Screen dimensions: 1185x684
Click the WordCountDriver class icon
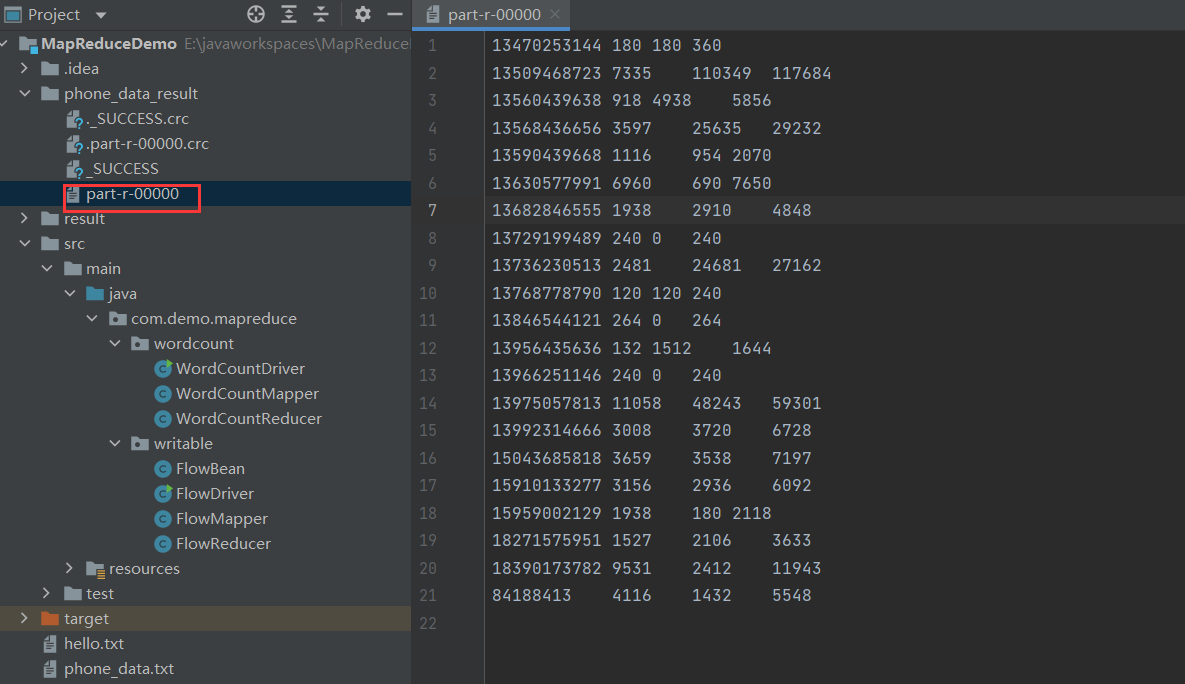click(x=162, y=369)
